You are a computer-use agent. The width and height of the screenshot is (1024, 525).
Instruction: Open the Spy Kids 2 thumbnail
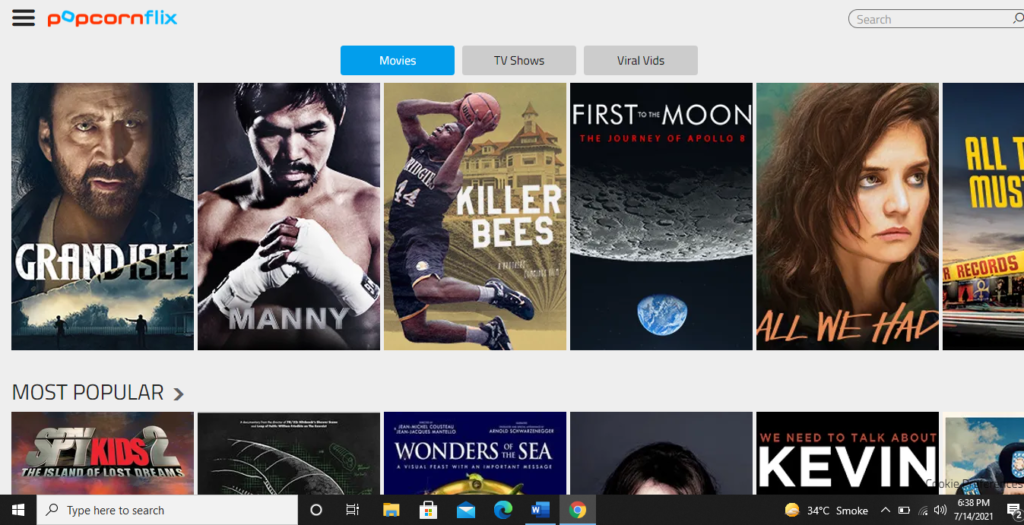point(103,453)
